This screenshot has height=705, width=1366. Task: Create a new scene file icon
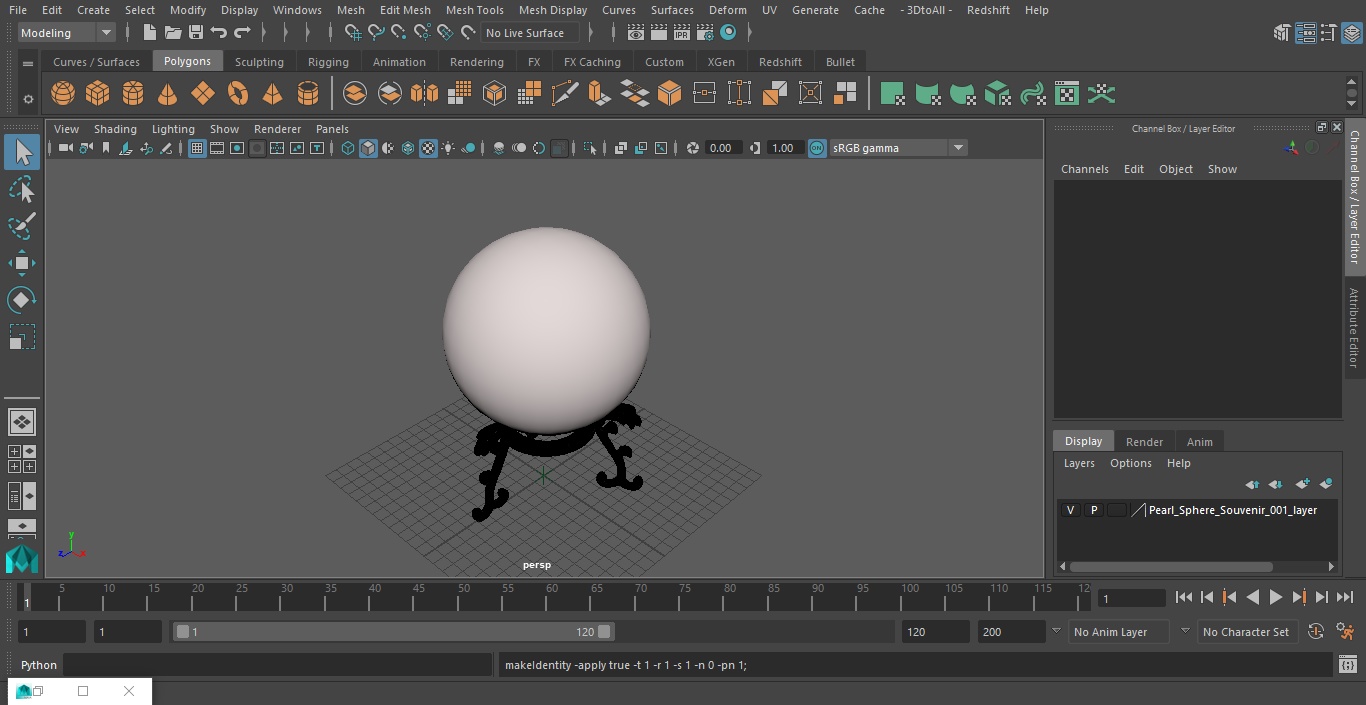click(x=149, y=33)
